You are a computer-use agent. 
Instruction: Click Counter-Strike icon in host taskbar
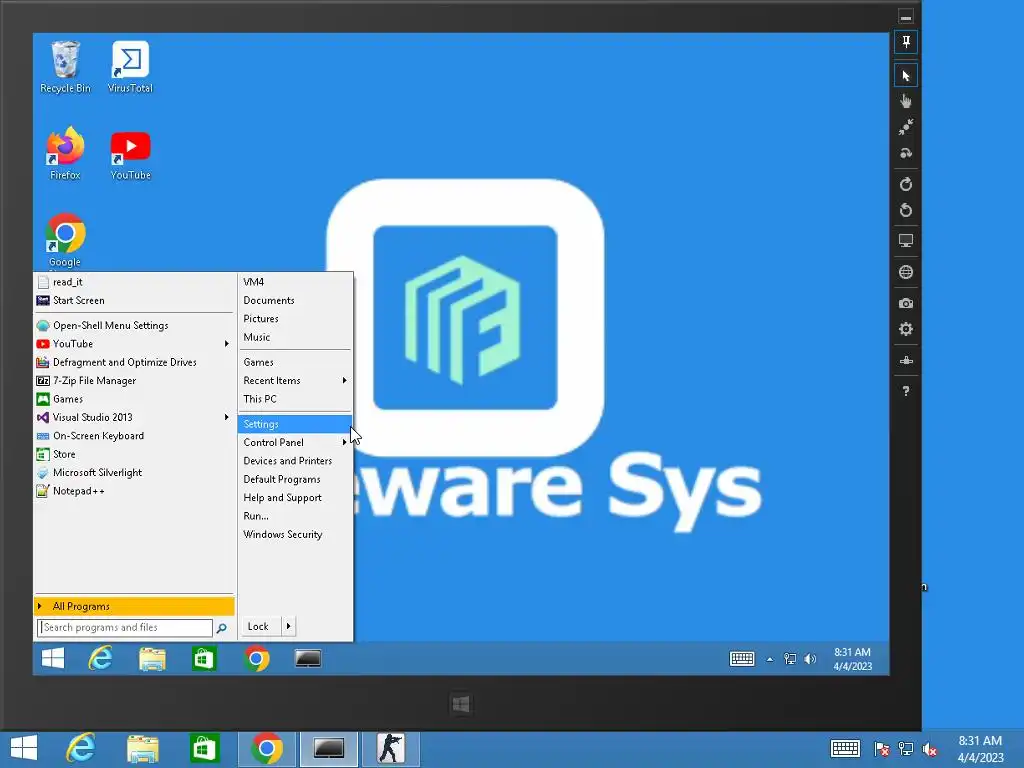point(391,748)
